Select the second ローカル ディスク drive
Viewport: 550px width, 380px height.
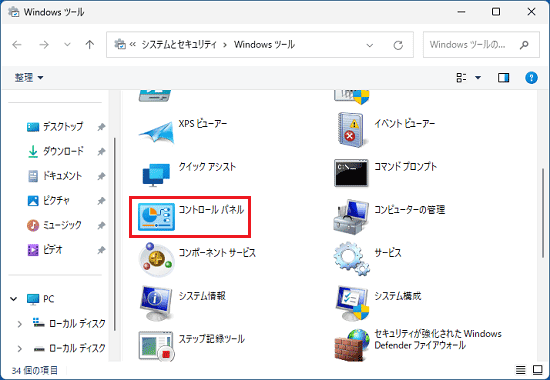click(69, 348)
